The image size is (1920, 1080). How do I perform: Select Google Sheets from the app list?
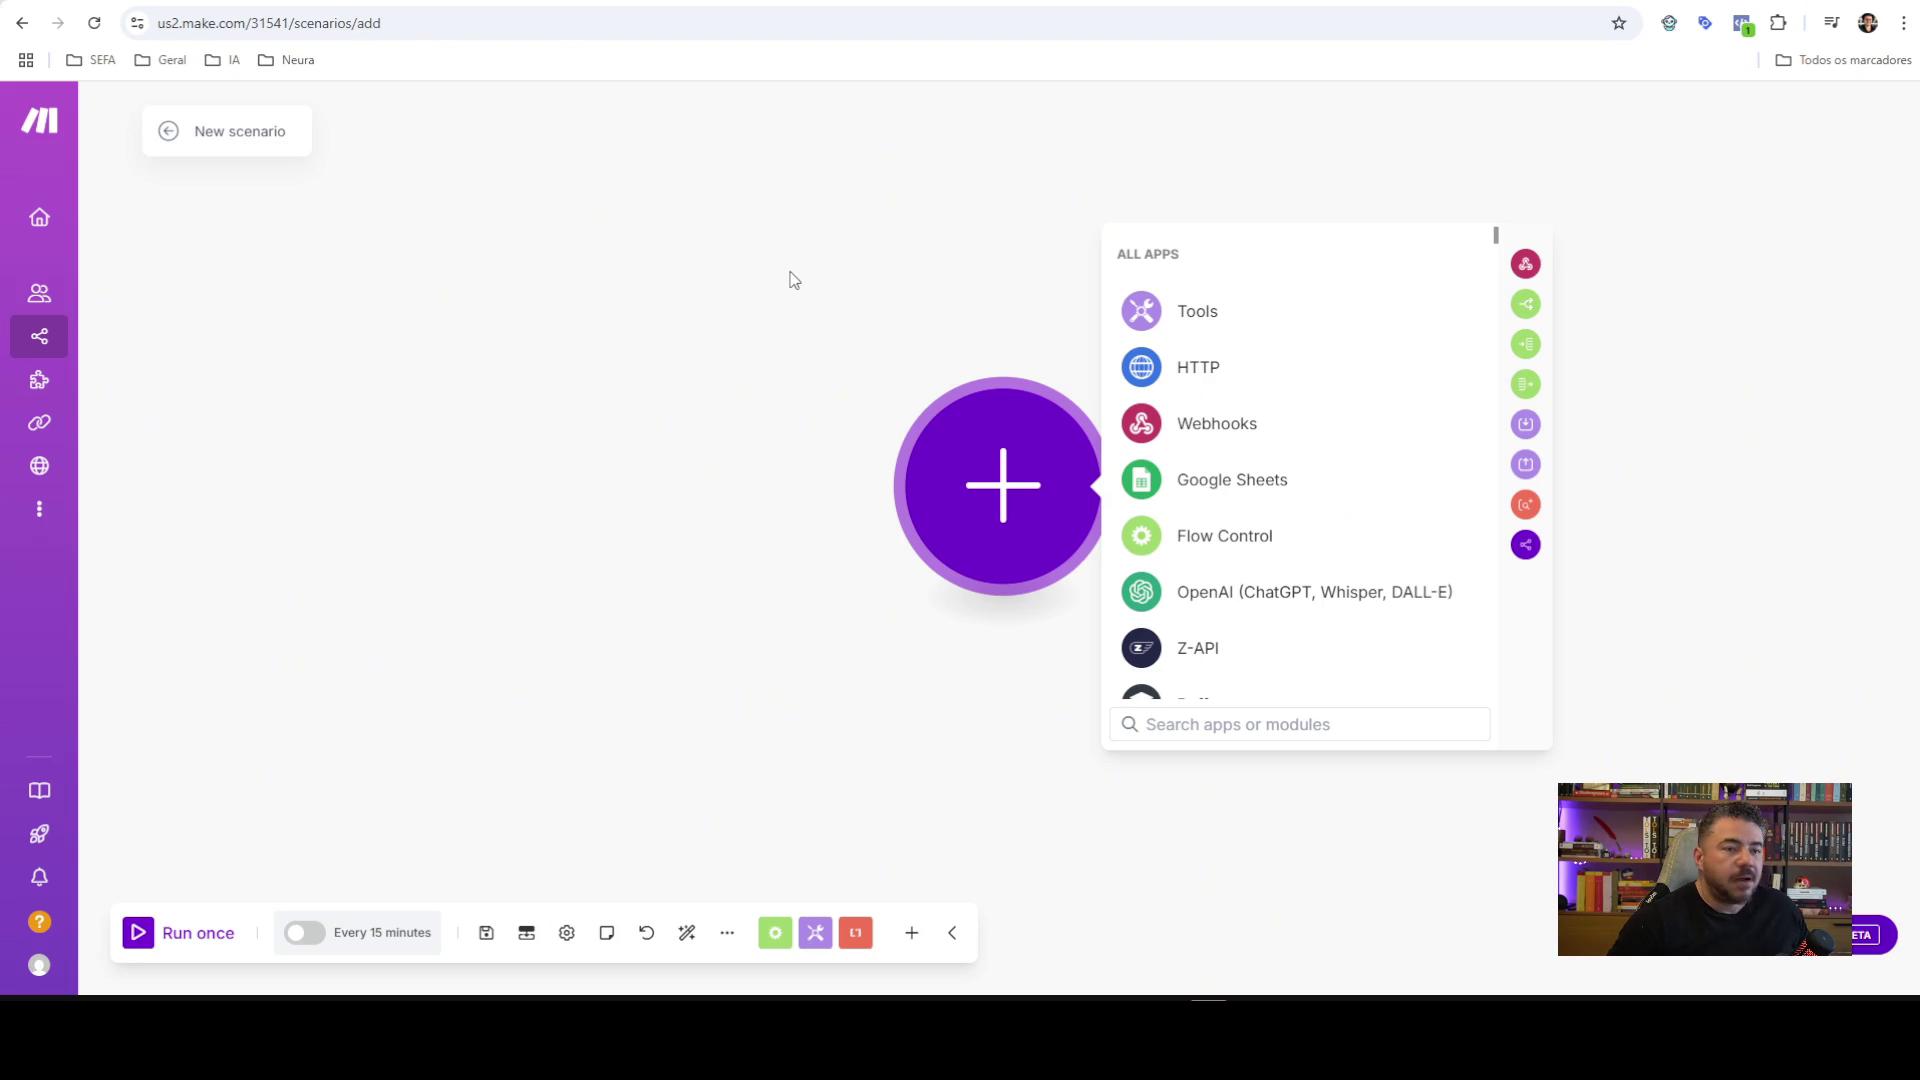point(1231,480)
